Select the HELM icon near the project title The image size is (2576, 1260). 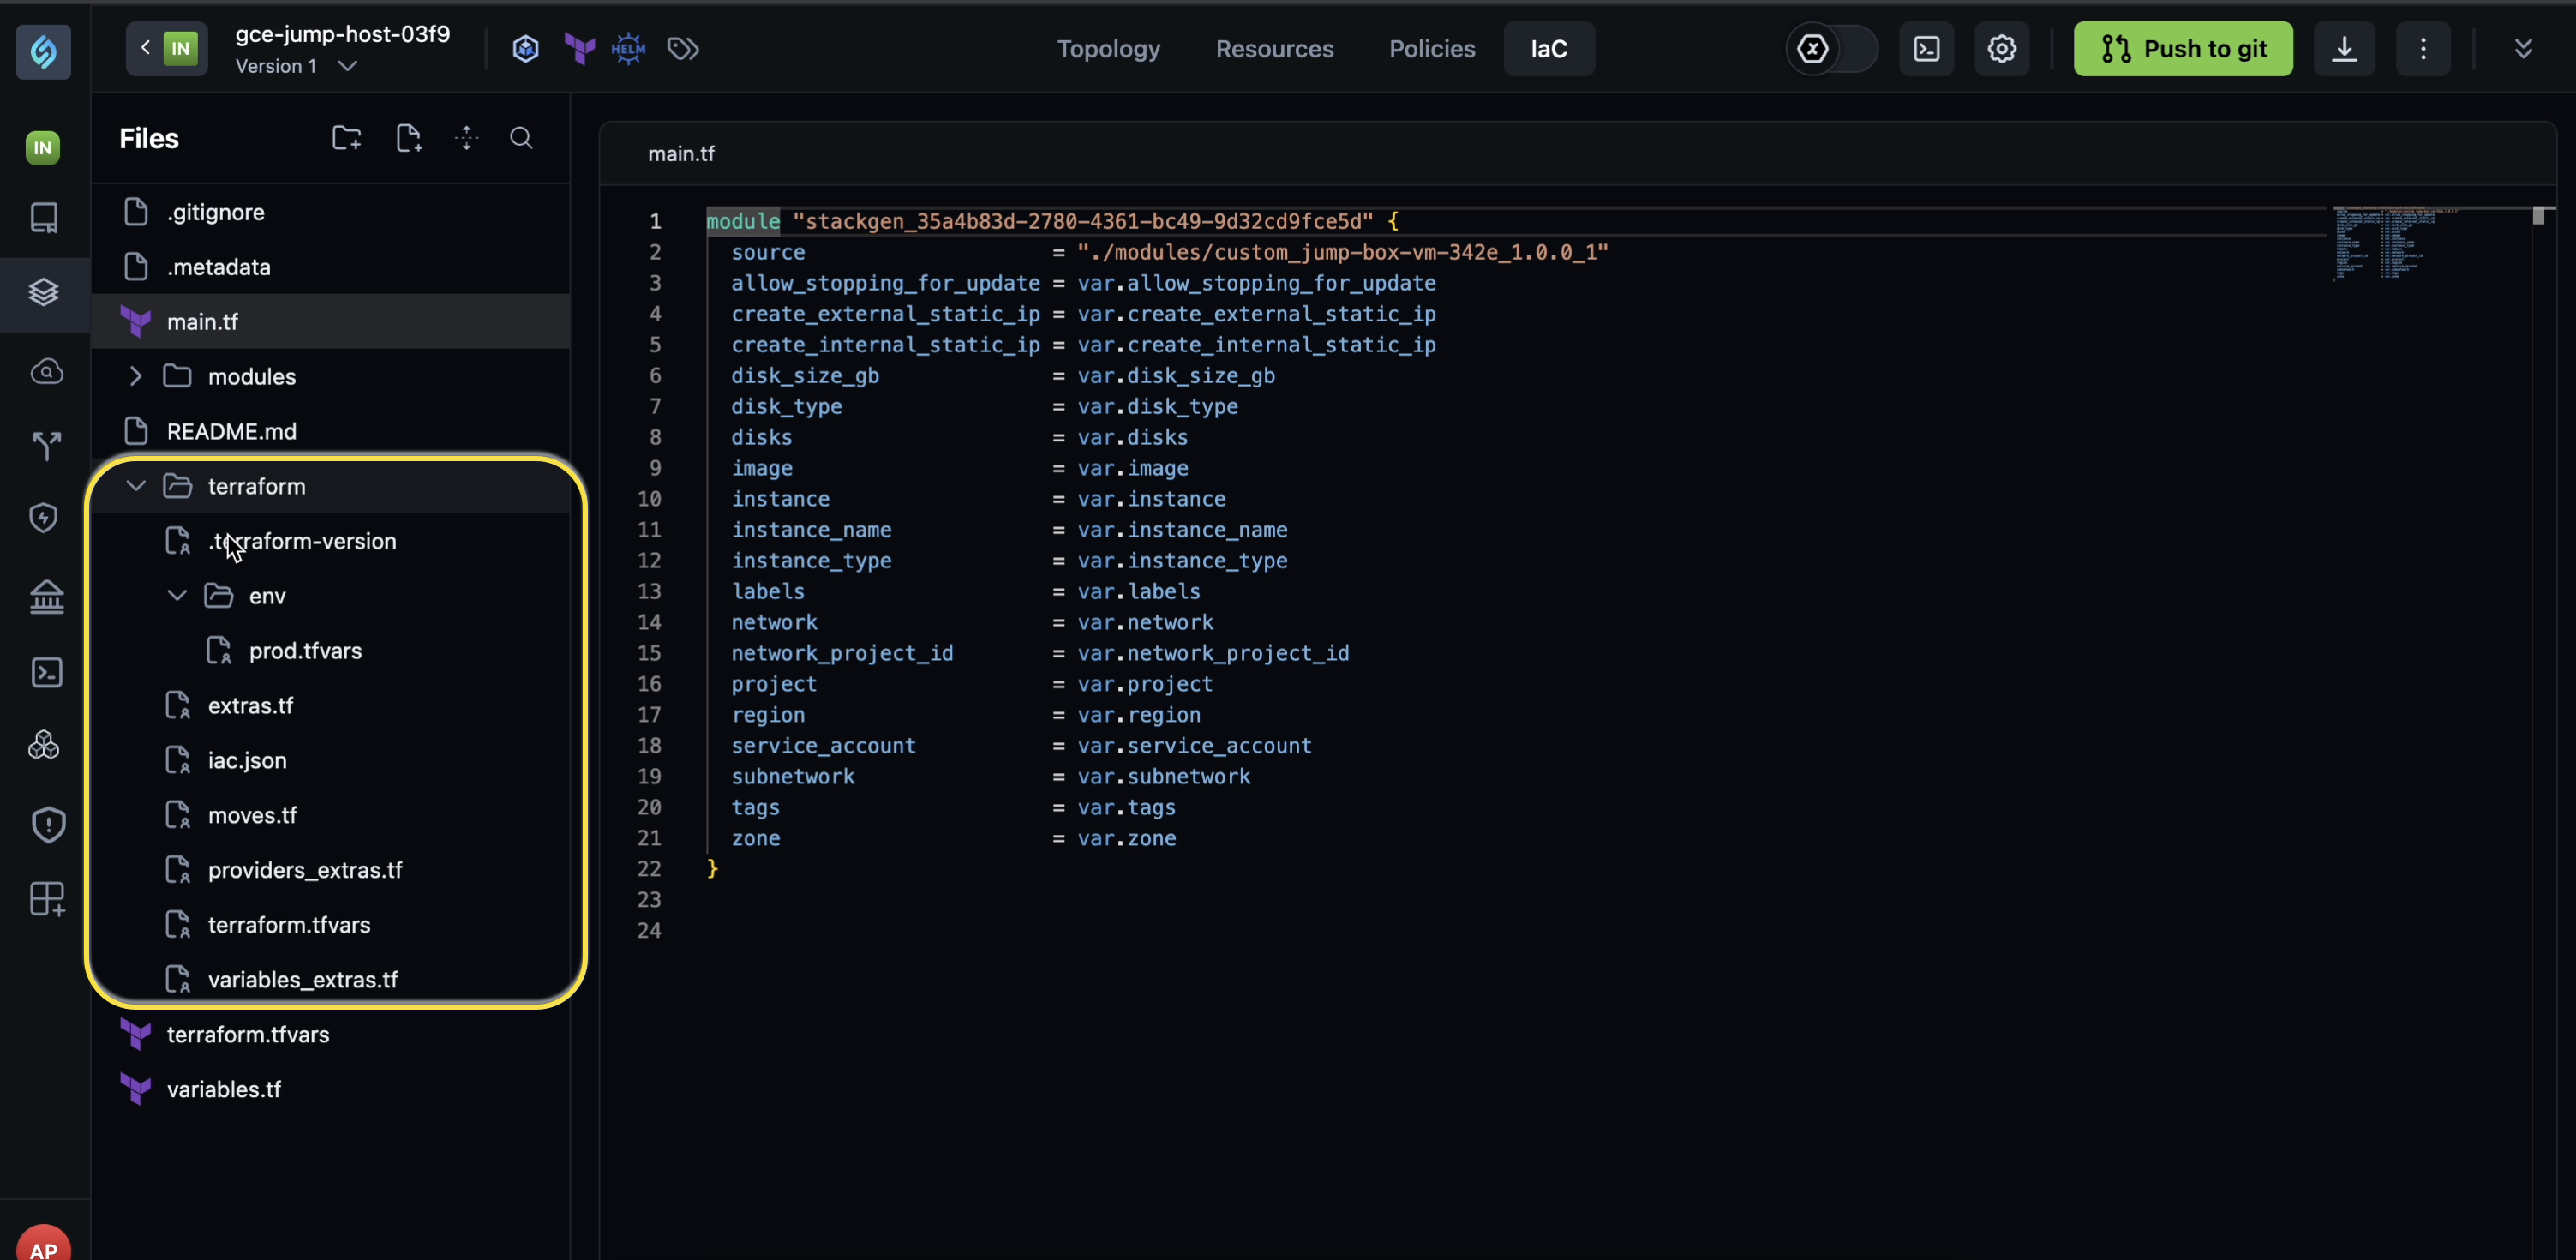(x=628, y=48)
